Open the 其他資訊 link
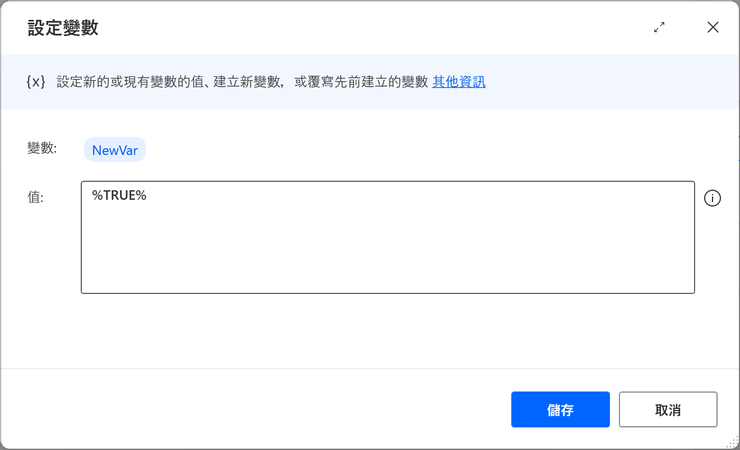This screenshot has height=450, width=740. coord(459,82)
